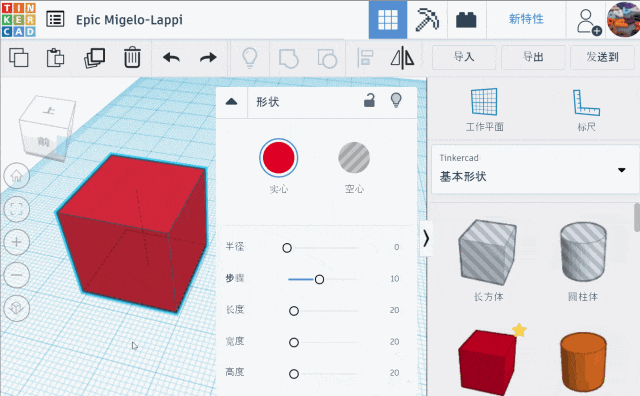Click the view cube 上 top face
Screen dimensions: 640x396
point(49,111)
